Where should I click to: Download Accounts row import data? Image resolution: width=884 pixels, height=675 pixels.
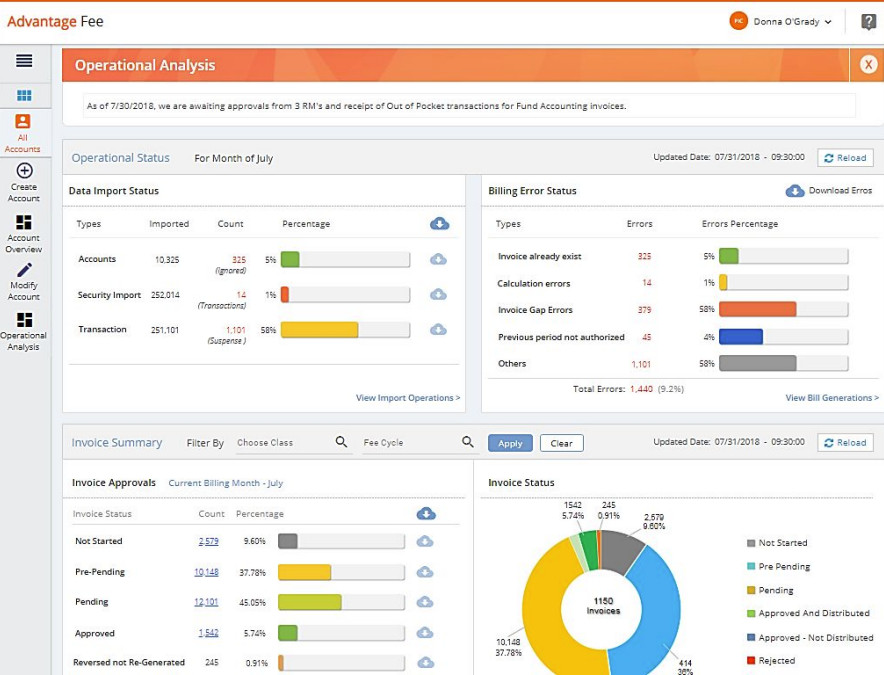(x=438, y=260)
